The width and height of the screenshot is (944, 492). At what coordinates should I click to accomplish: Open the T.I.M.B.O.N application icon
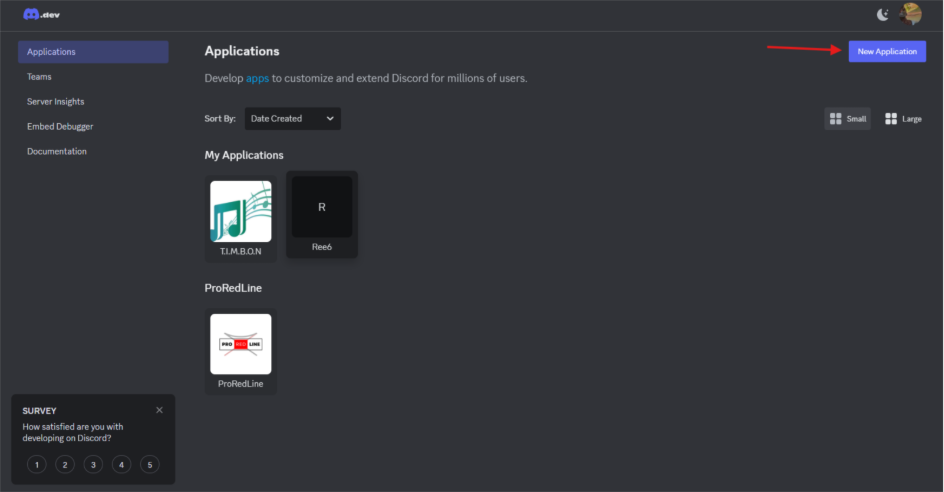click(x=241, y=211)
